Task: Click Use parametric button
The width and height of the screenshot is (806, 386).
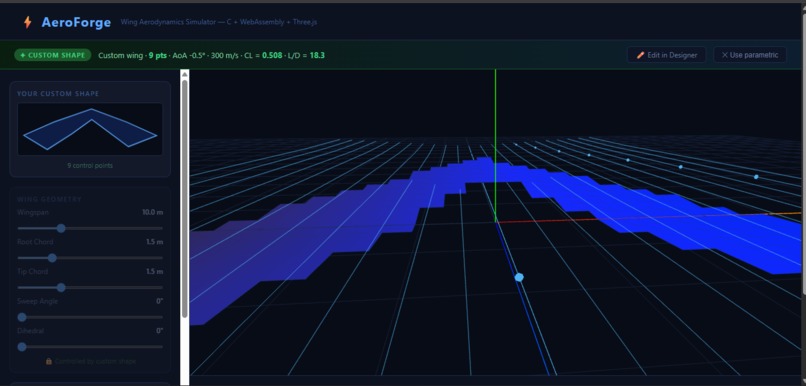Action: pos(749,55)
